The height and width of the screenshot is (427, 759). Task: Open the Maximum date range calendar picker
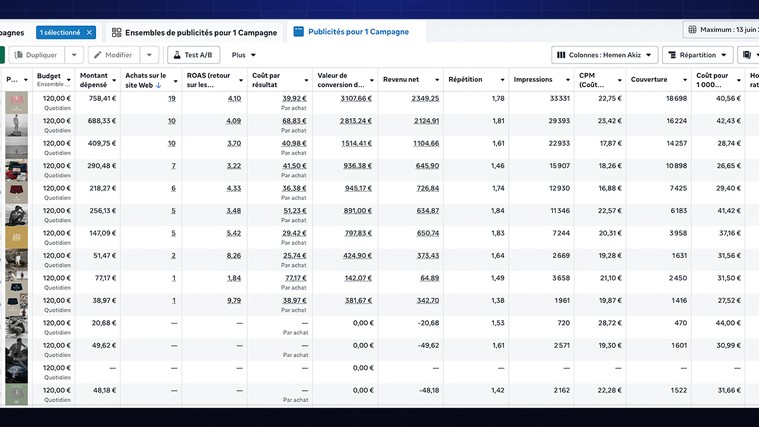pos(718,30)
